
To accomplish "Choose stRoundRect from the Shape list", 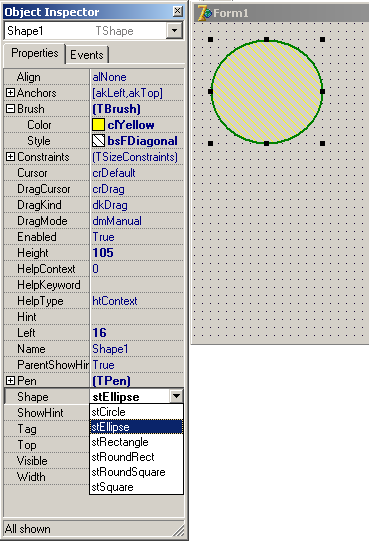I will 136,457.
